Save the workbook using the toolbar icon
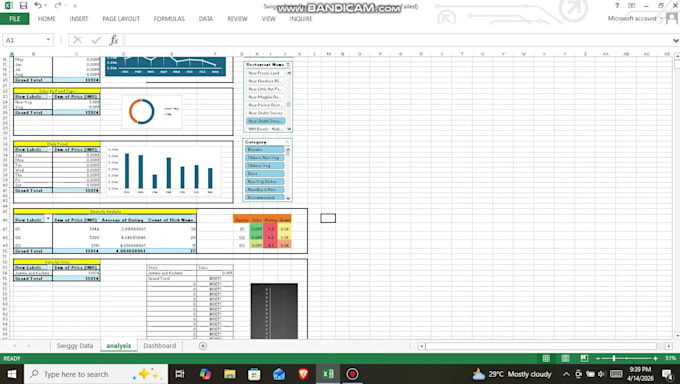Image resolution: width=680 pixels, height=384 pixels. click(23, 6)
